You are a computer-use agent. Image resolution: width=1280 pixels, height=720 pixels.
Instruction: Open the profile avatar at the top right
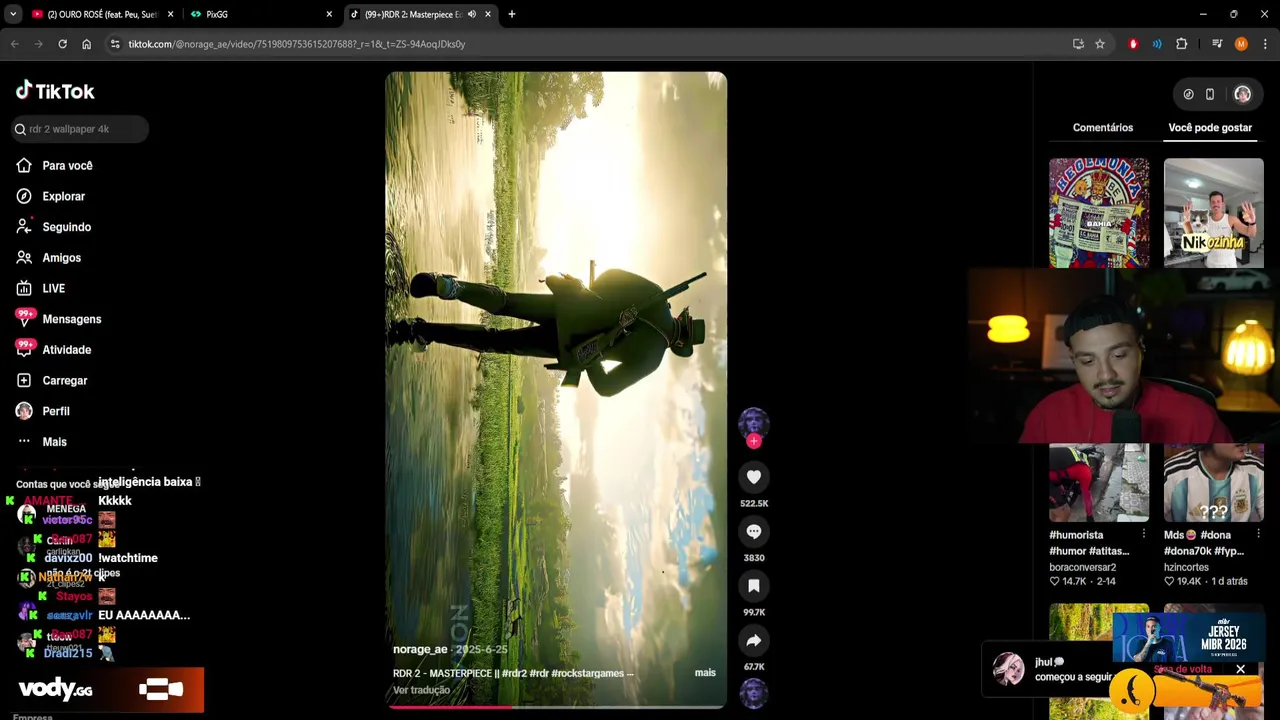coord(1242,94)
